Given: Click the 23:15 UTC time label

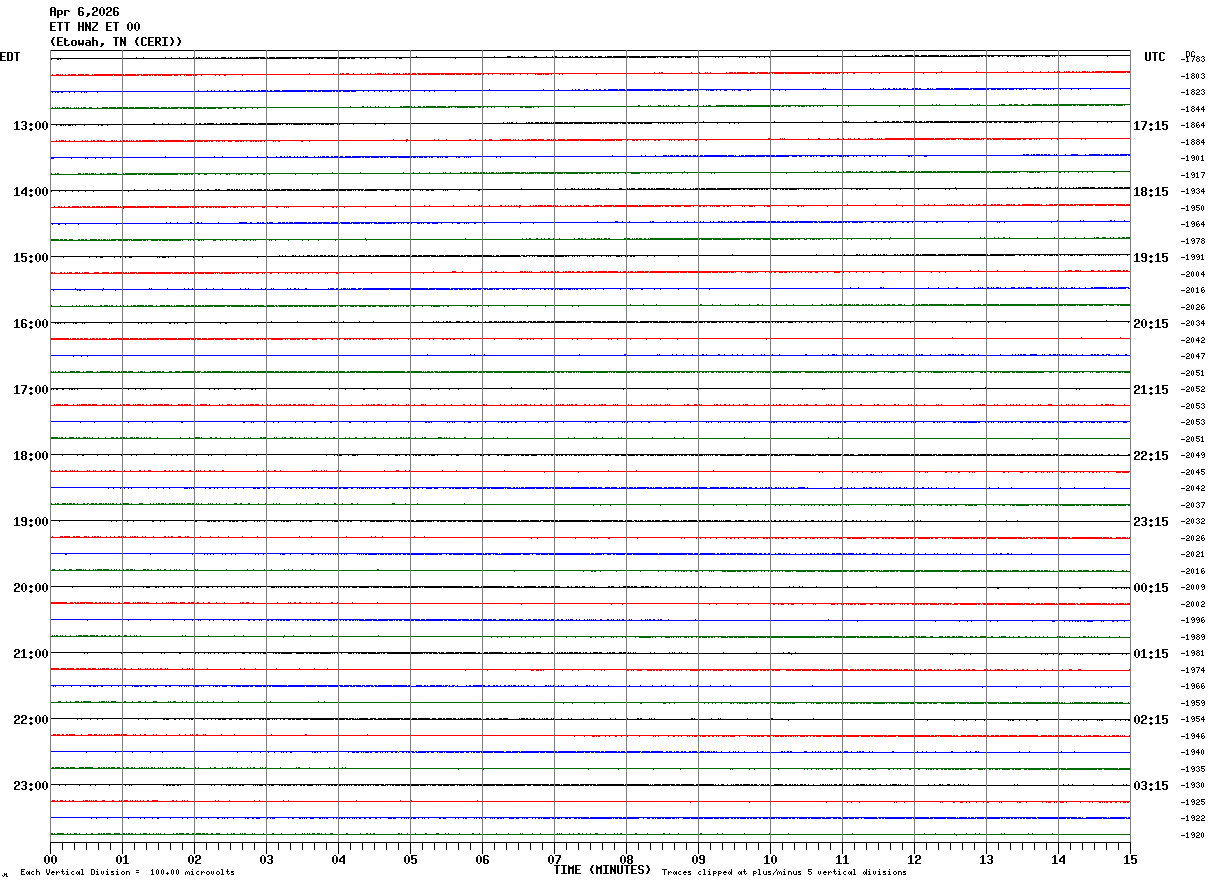Looking at the screenshot, I should click(1151, 522).
